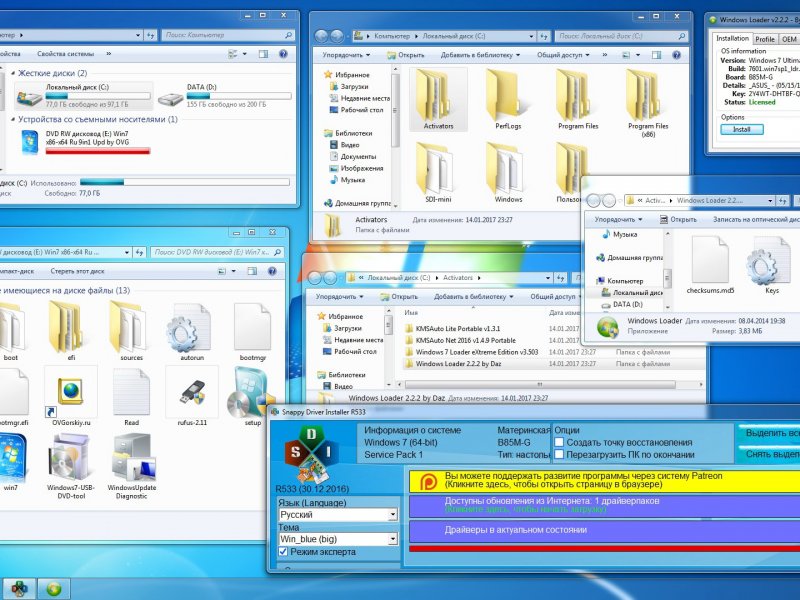This screenshot has height=600, width=800.
Task: Select the Activators folder in Local Disk C window
Action: (x=438, y=100)
